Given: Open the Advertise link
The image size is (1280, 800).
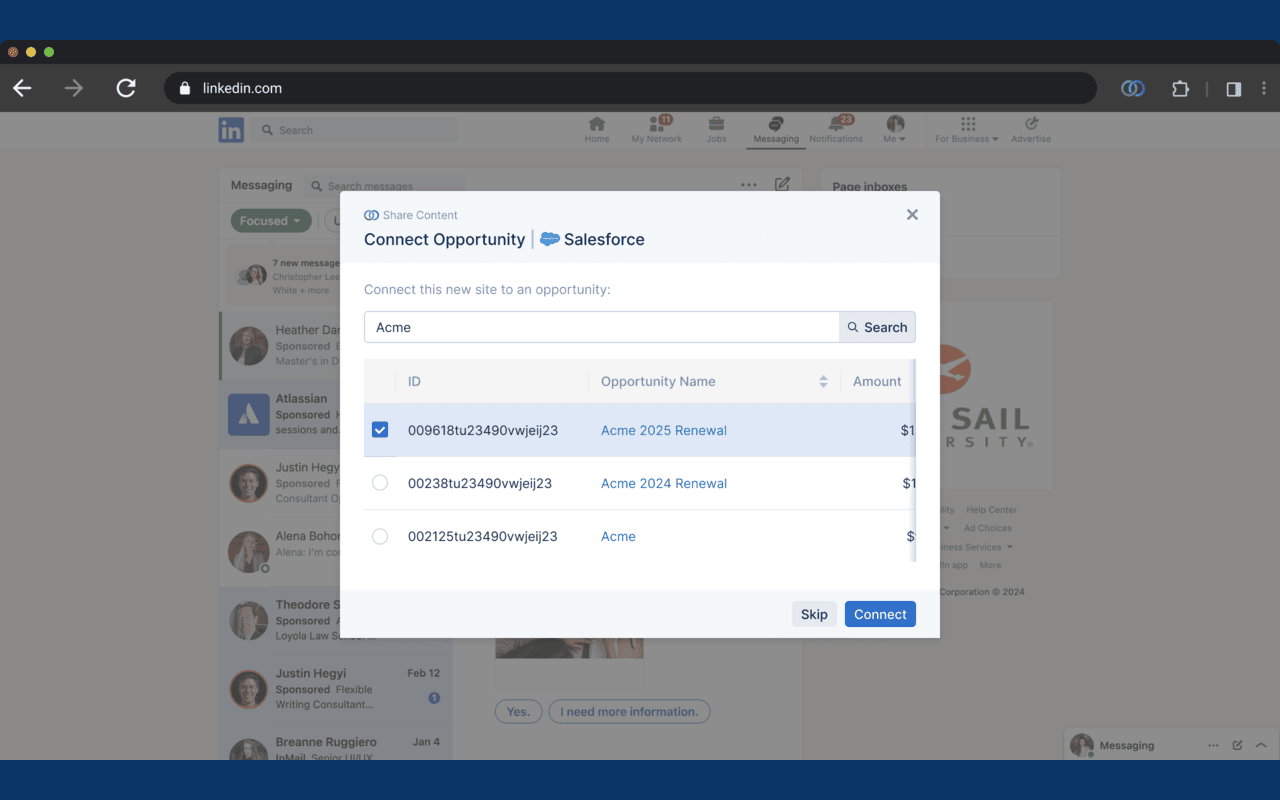Looking at the screenshot, I should tap(1031, 130).
